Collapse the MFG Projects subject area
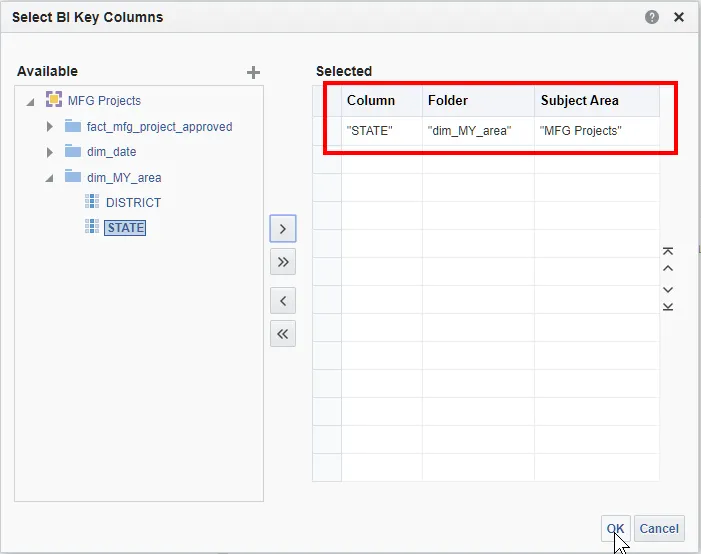Screen dimensions: 701x554 pos(30,101)
